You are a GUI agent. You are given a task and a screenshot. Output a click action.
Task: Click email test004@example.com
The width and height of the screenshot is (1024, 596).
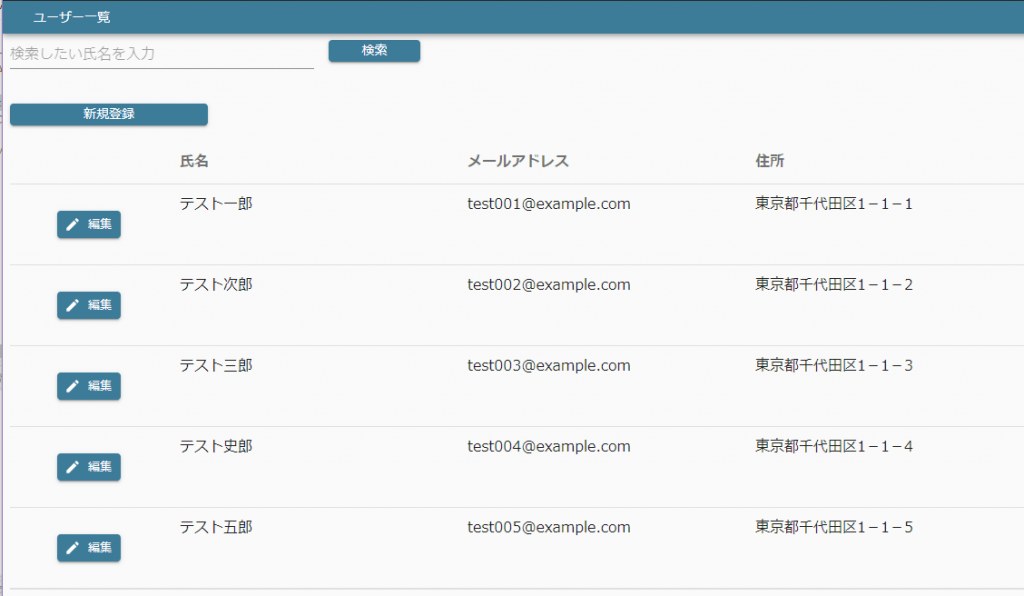pyautogui.click(x=549, y=447)
